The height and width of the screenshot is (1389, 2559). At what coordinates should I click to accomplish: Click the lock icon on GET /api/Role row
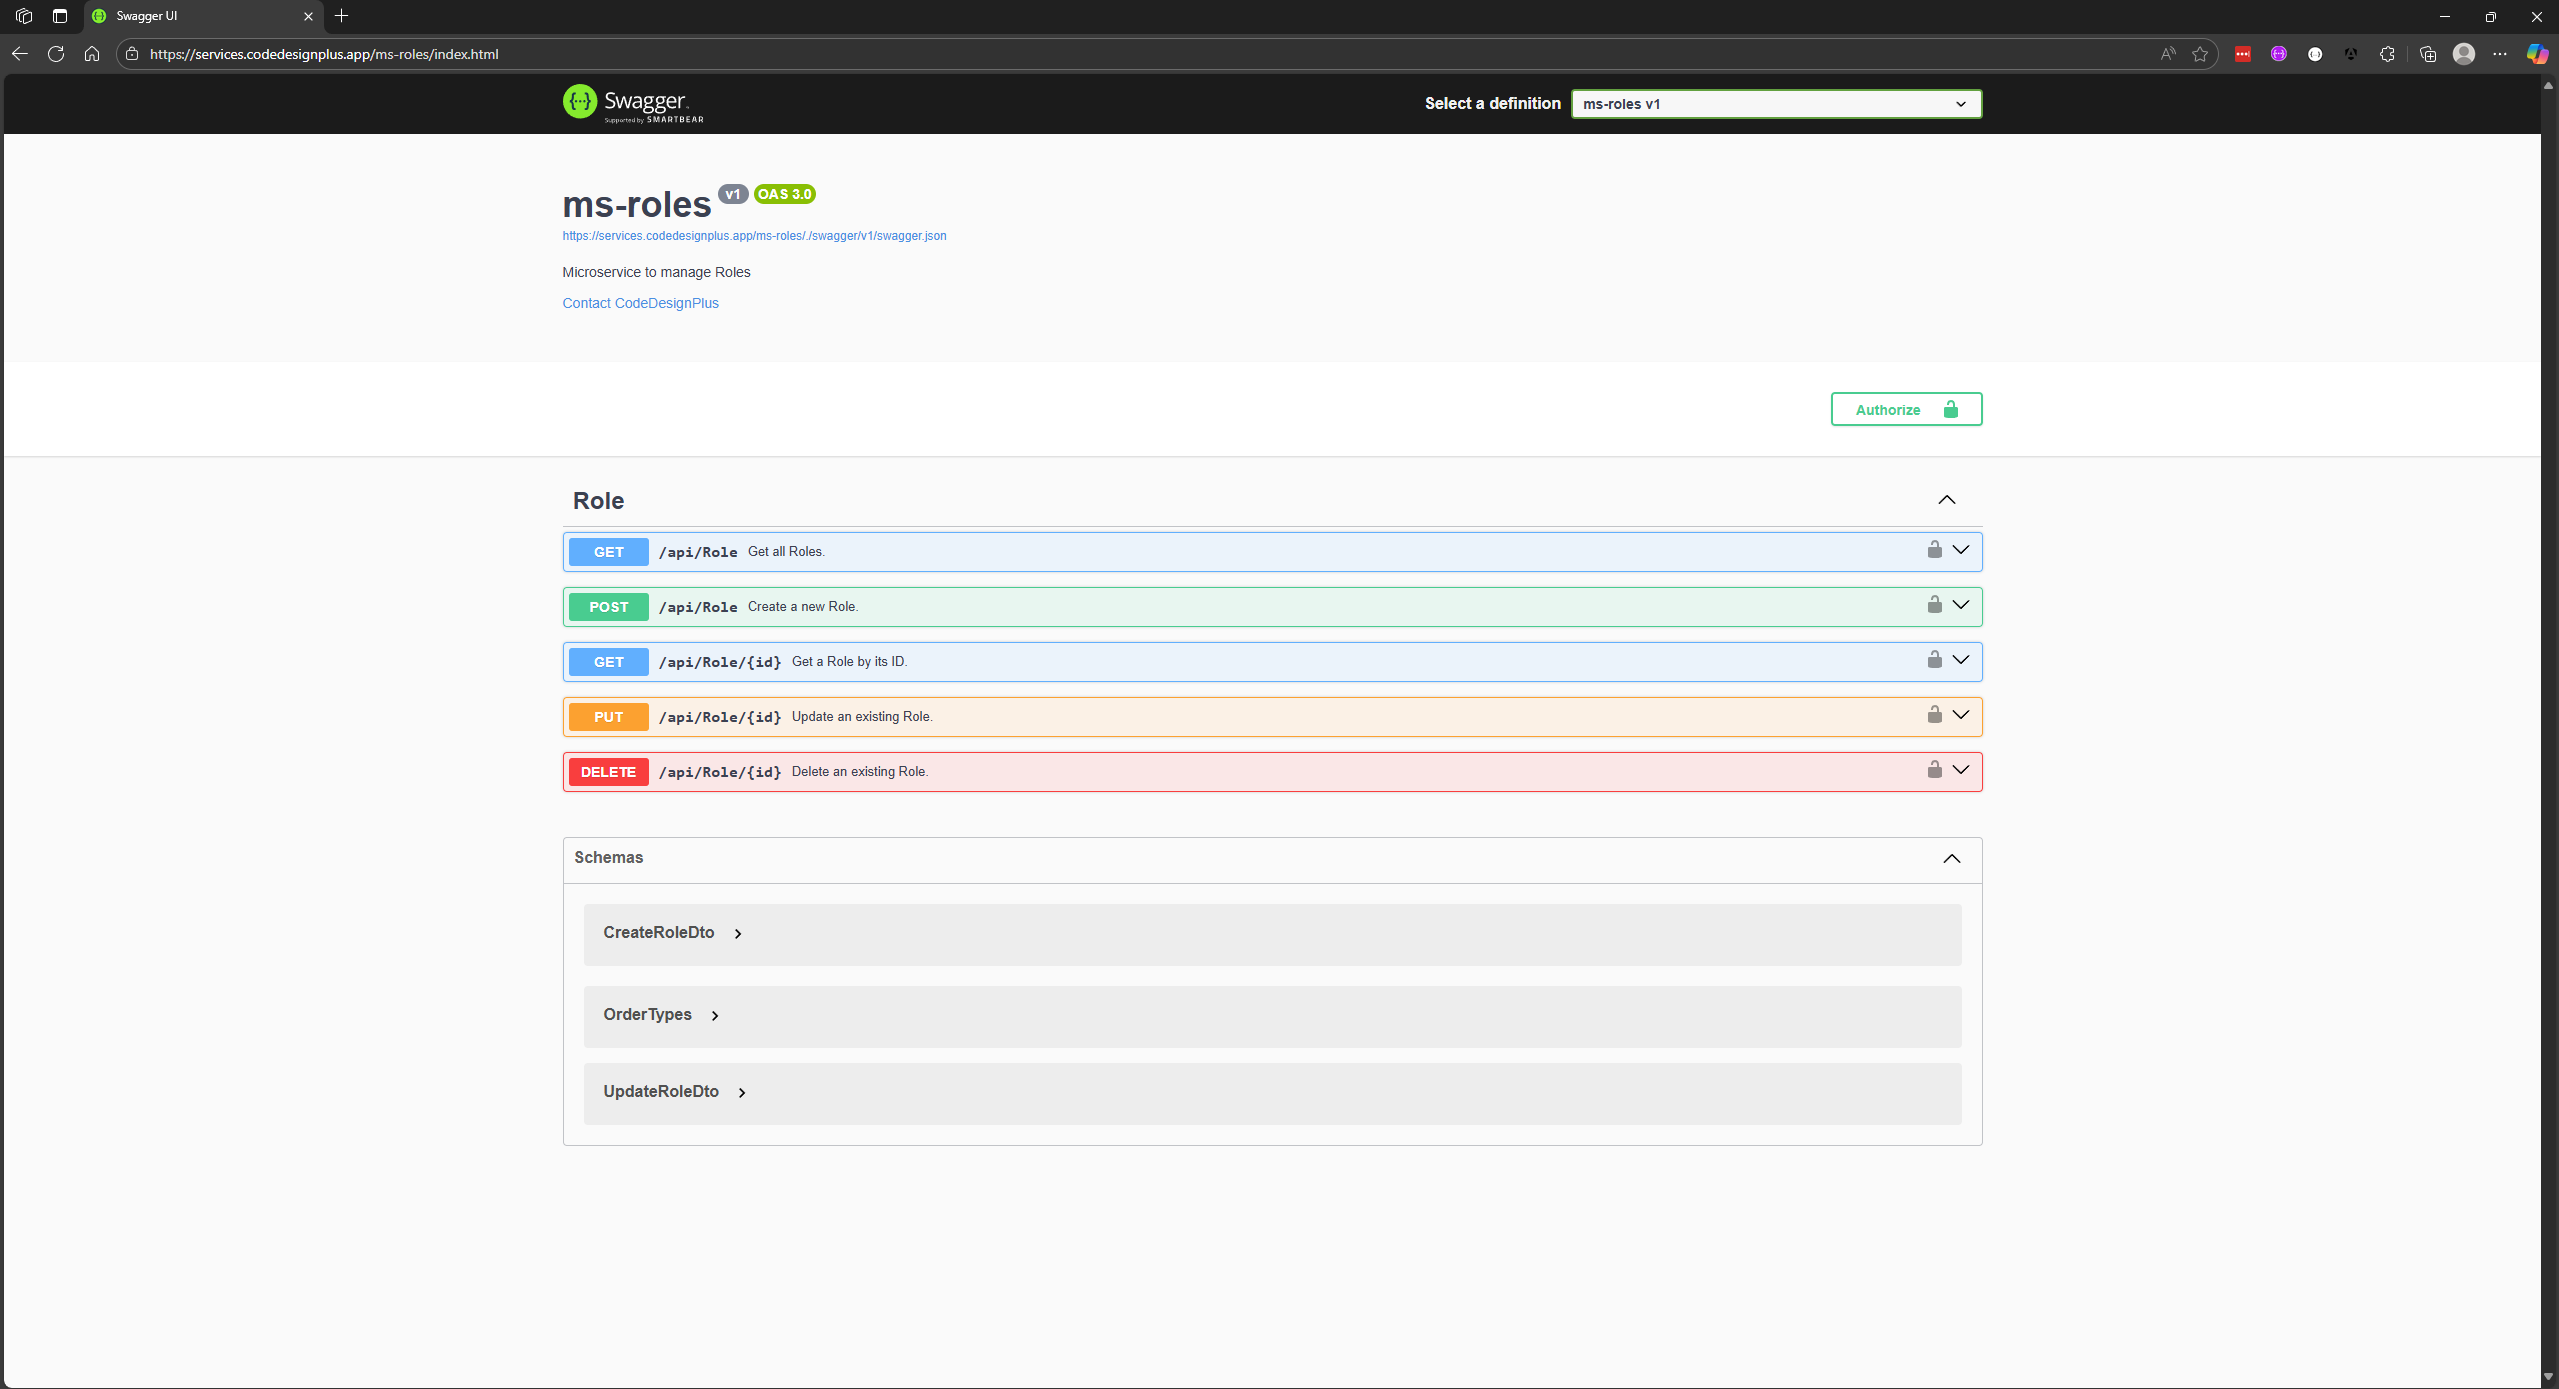click(x=1934, y=550)
